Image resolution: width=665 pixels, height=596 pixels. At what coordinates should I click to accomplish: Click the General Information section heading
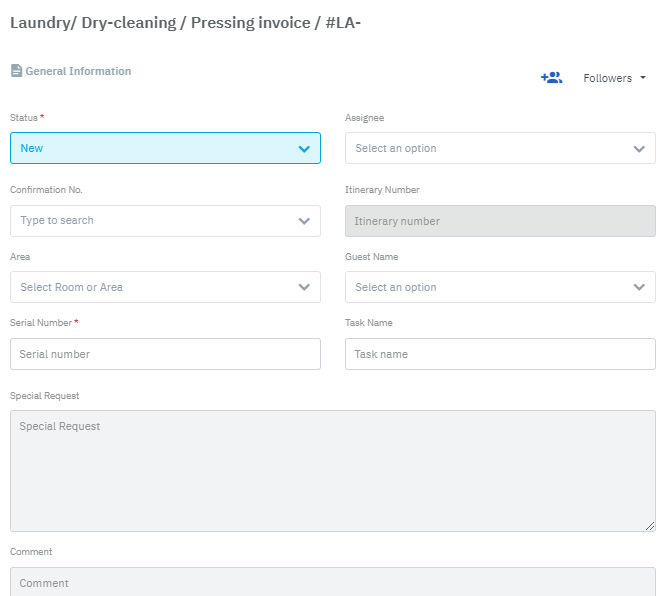tap(78, 71)
